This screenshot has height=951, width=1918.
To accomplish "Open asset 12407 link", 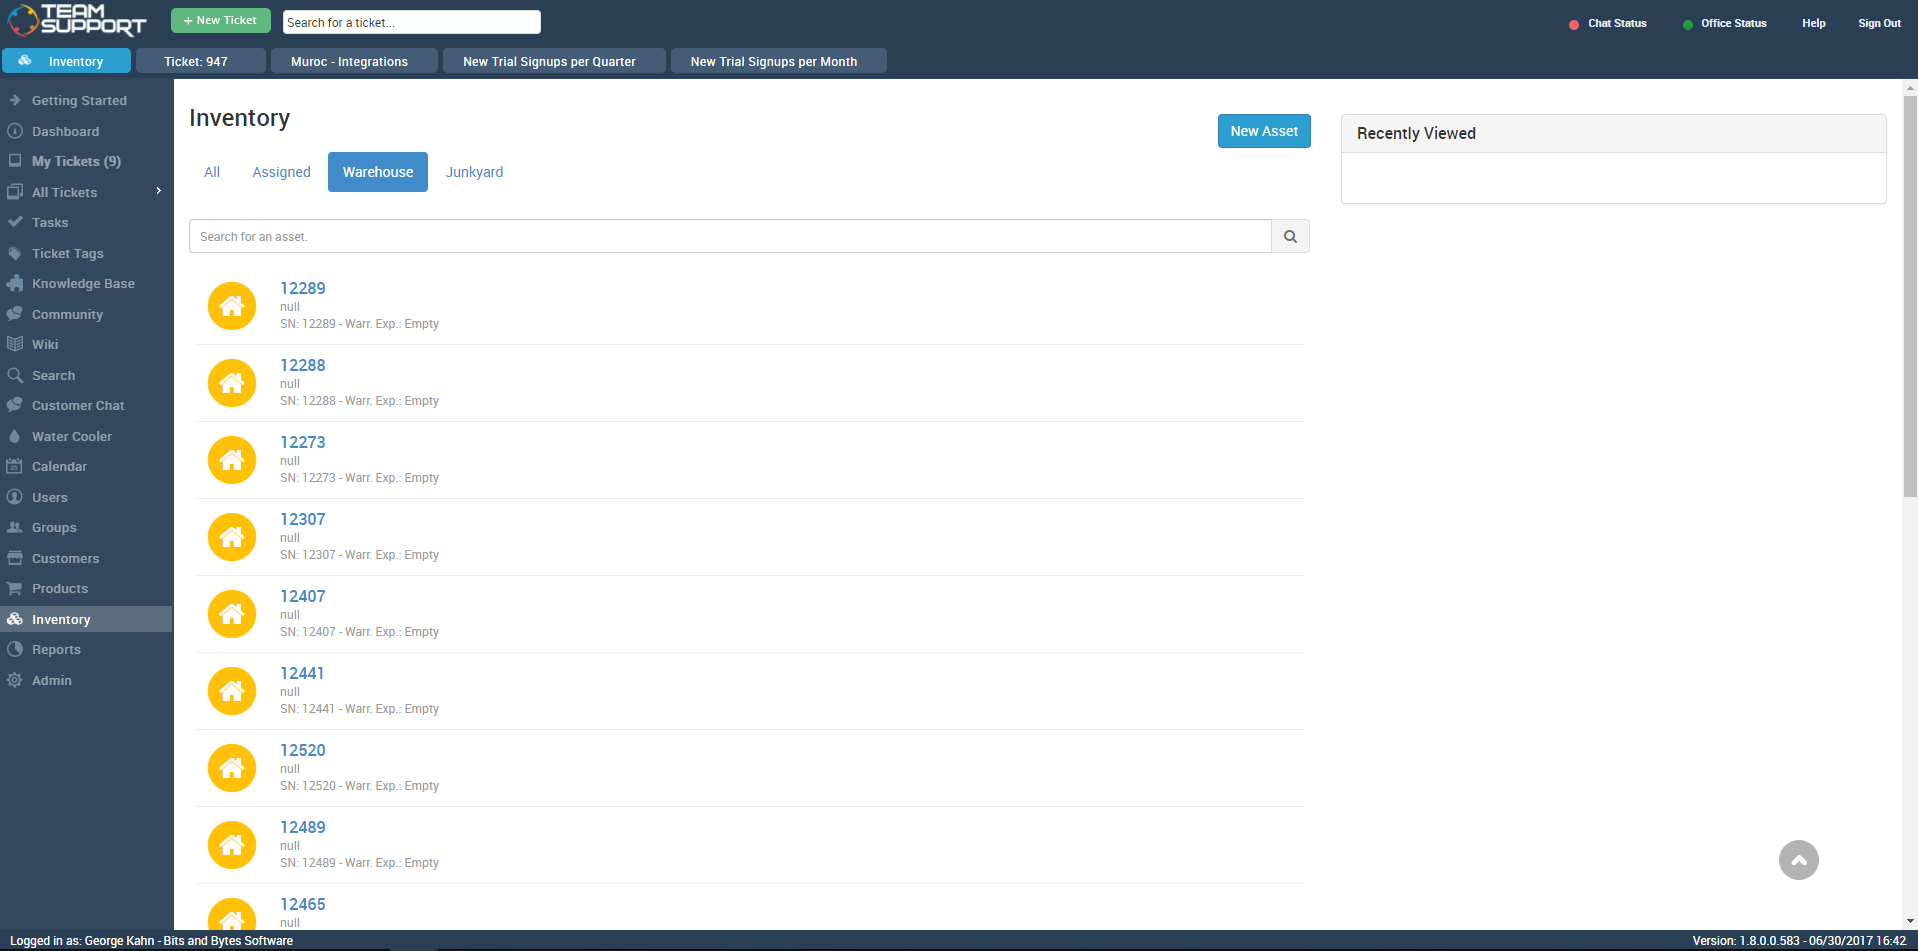I will point(303,596).
